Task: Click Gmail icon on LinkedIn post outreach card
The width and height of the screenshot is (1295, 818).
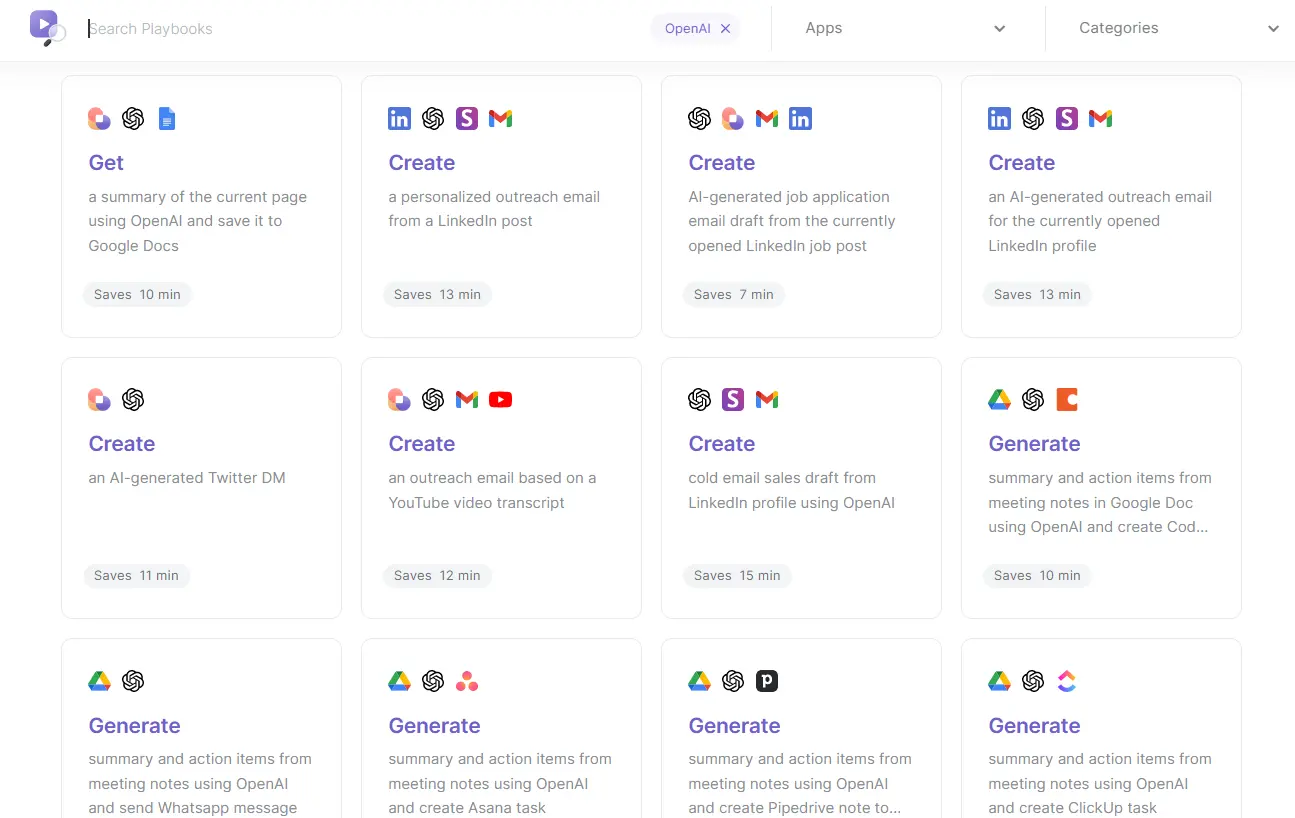Action: (x=501, y=119)
